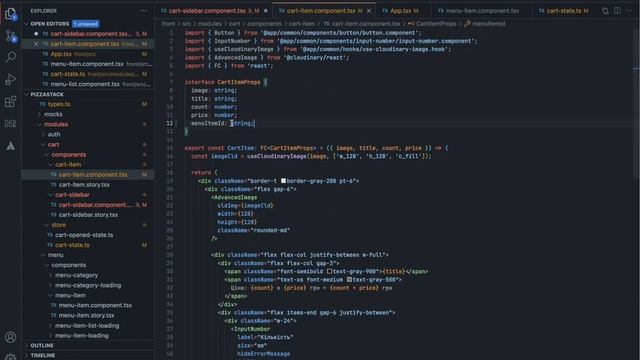Open the Source Control view
640x360 pixels.
click(x=11, y=36)
